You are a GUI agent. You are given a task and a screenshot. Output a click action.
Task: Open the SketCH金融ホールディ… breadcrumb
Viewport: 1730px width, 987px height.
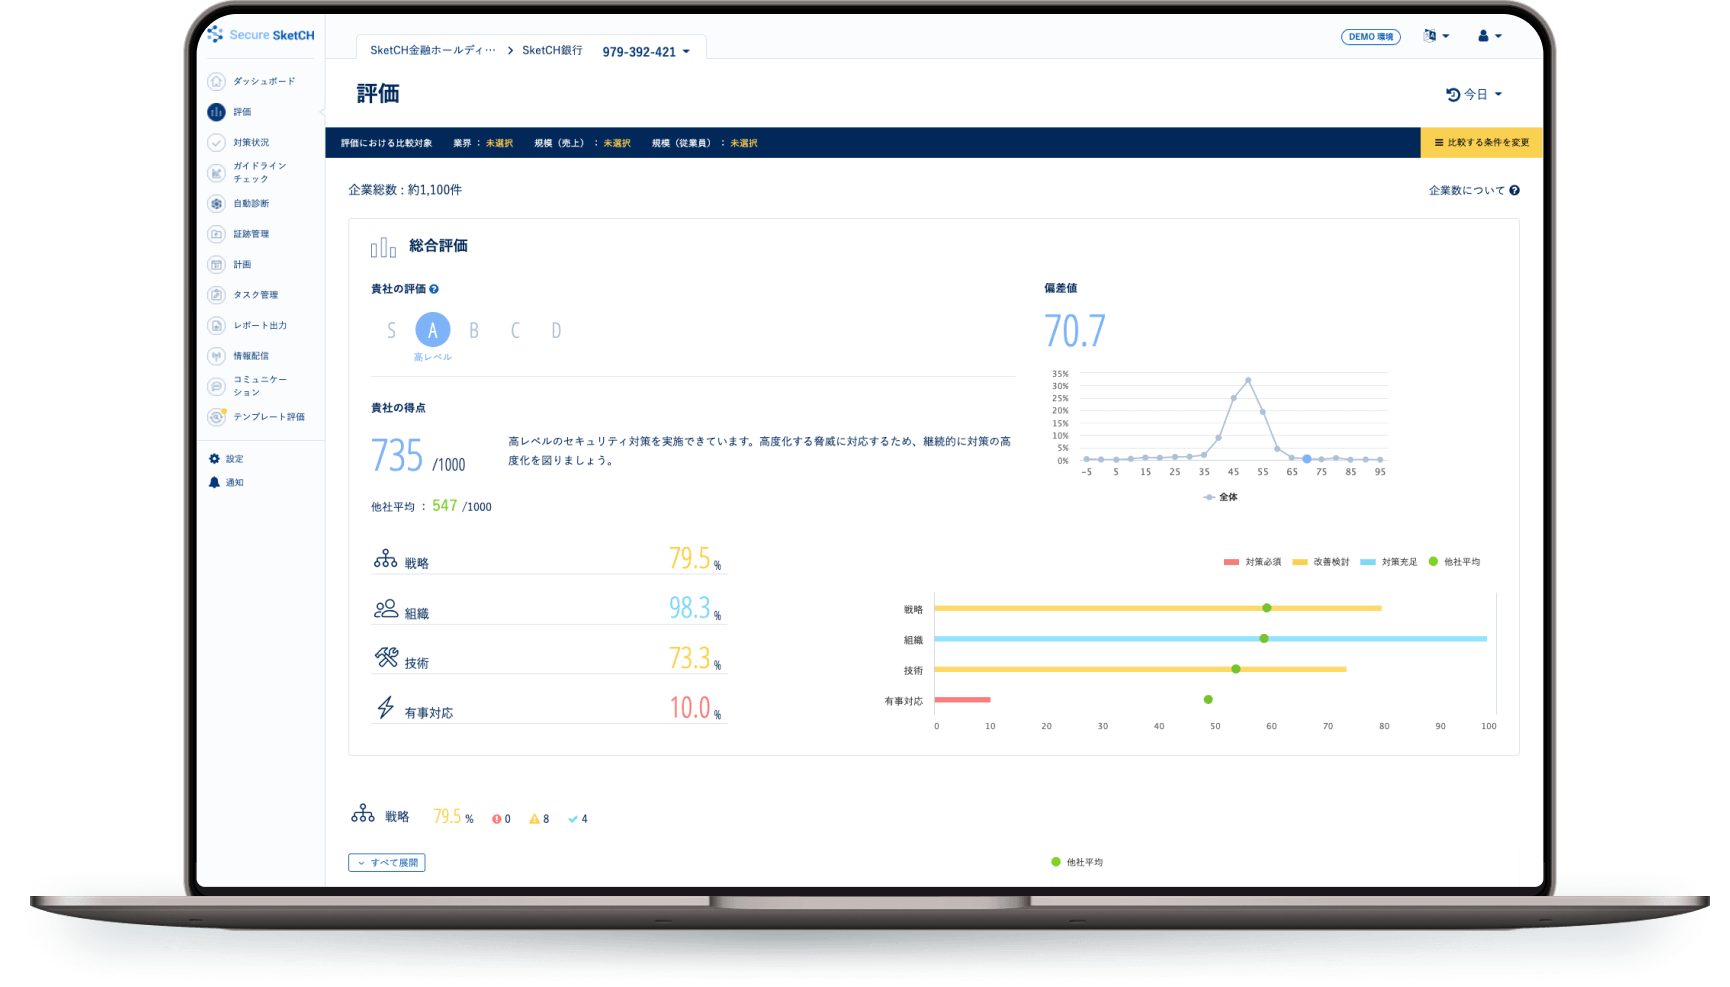pos(433,50)
